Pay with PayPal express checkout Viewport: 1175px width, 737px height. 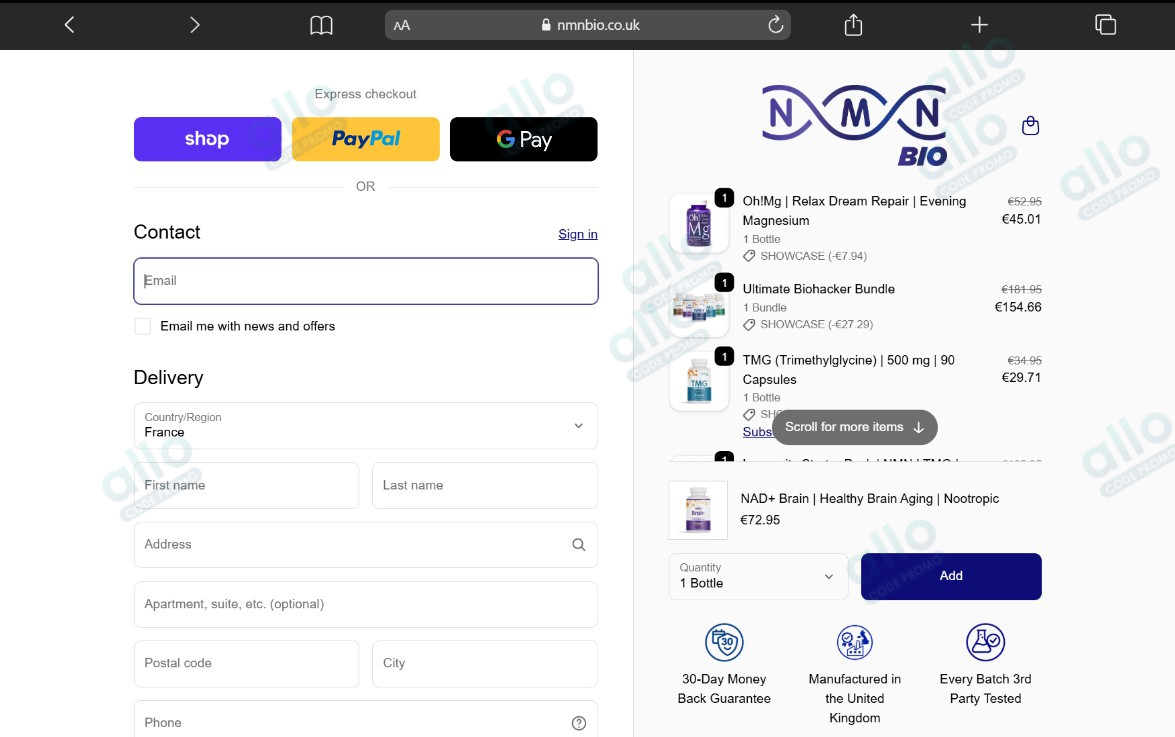click(365, 139)
